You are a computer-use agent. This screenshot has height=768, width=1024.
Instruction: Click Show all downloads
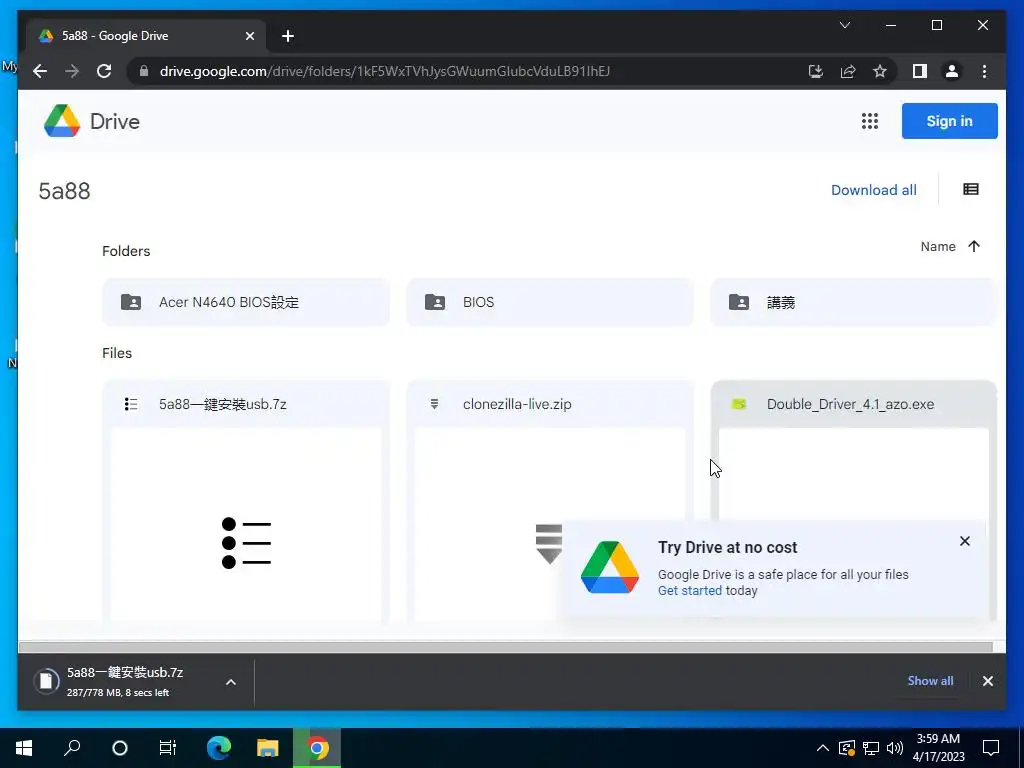930,680
